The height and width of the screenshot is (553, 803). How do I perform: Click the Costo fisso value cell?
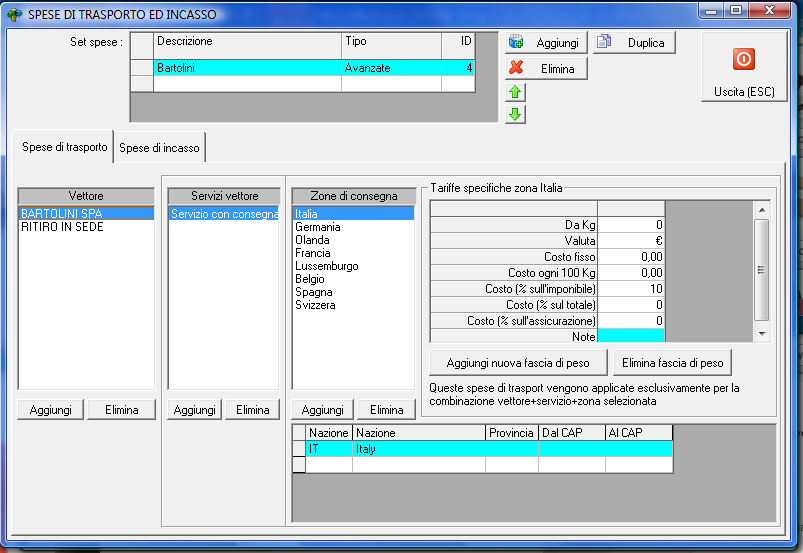631,257
